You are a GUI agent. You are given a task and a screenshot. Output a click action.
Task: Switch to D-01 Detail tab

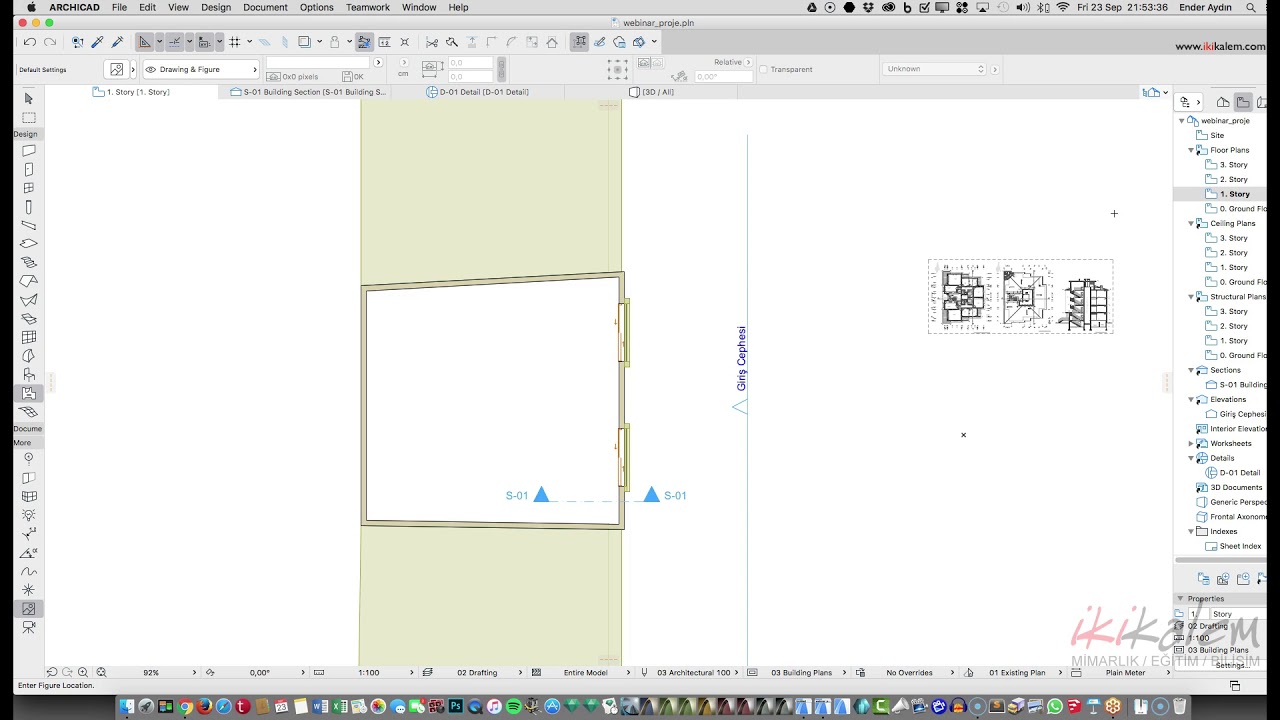point(478,92)
